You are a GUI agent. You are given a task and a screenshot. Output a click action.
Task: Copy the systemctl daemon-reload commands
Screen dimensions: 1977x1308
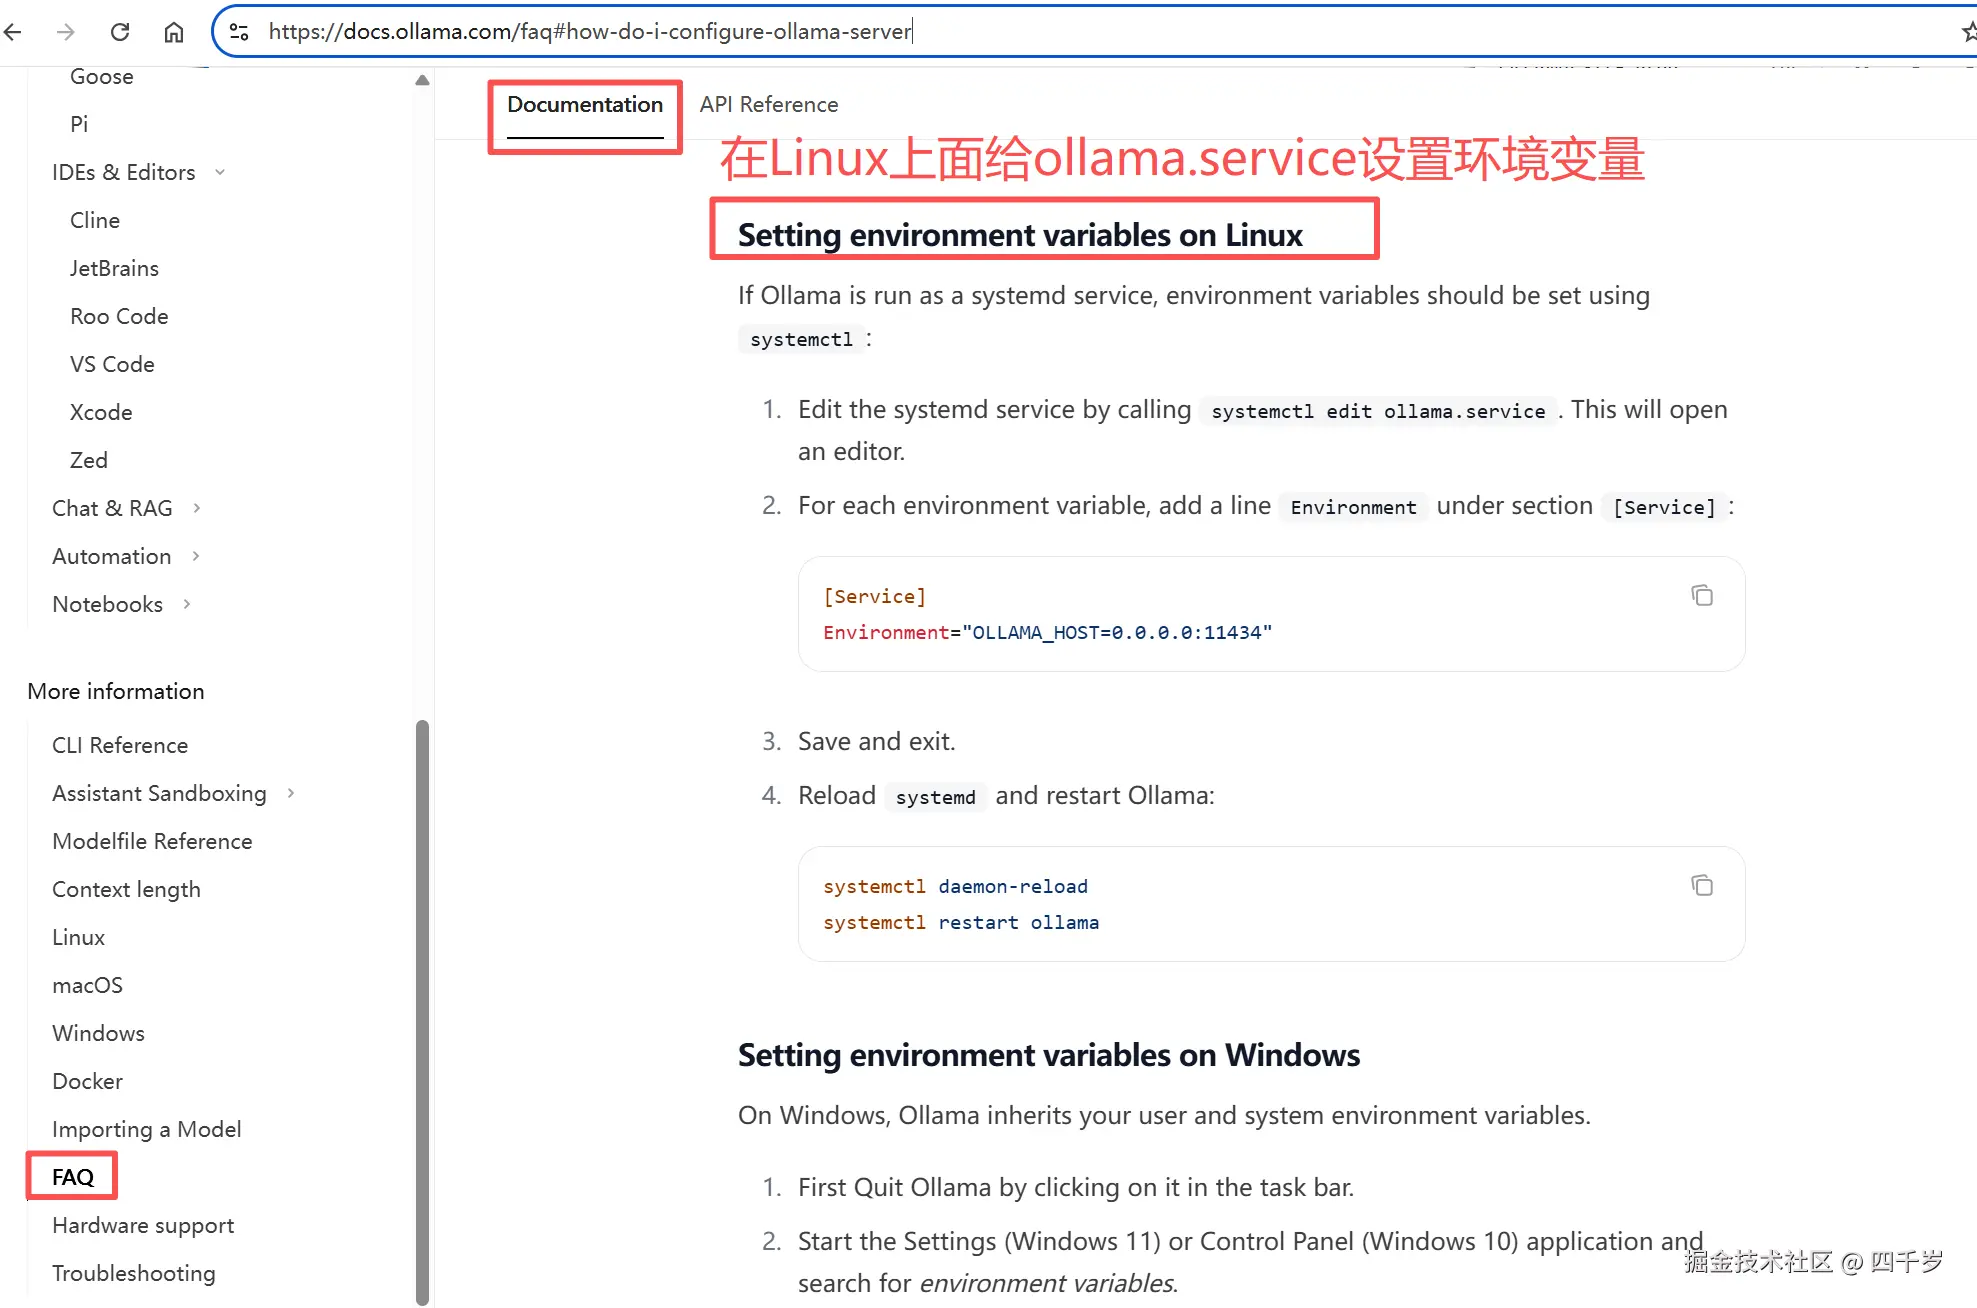pos(1702,884)
